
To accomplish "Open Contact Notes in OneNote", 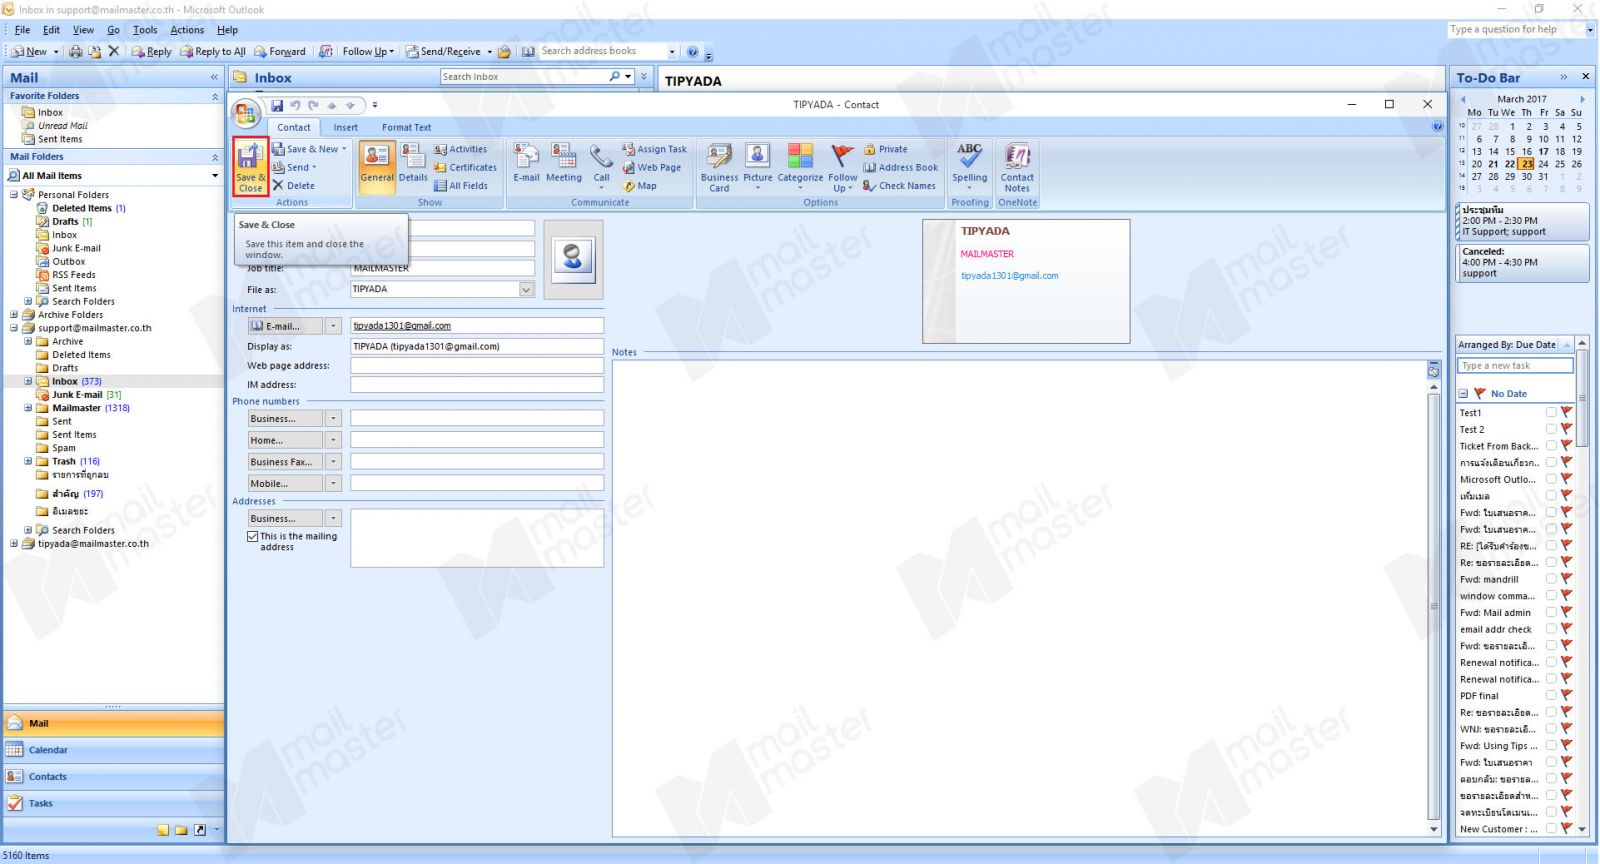I will (x=1017, y=167).
